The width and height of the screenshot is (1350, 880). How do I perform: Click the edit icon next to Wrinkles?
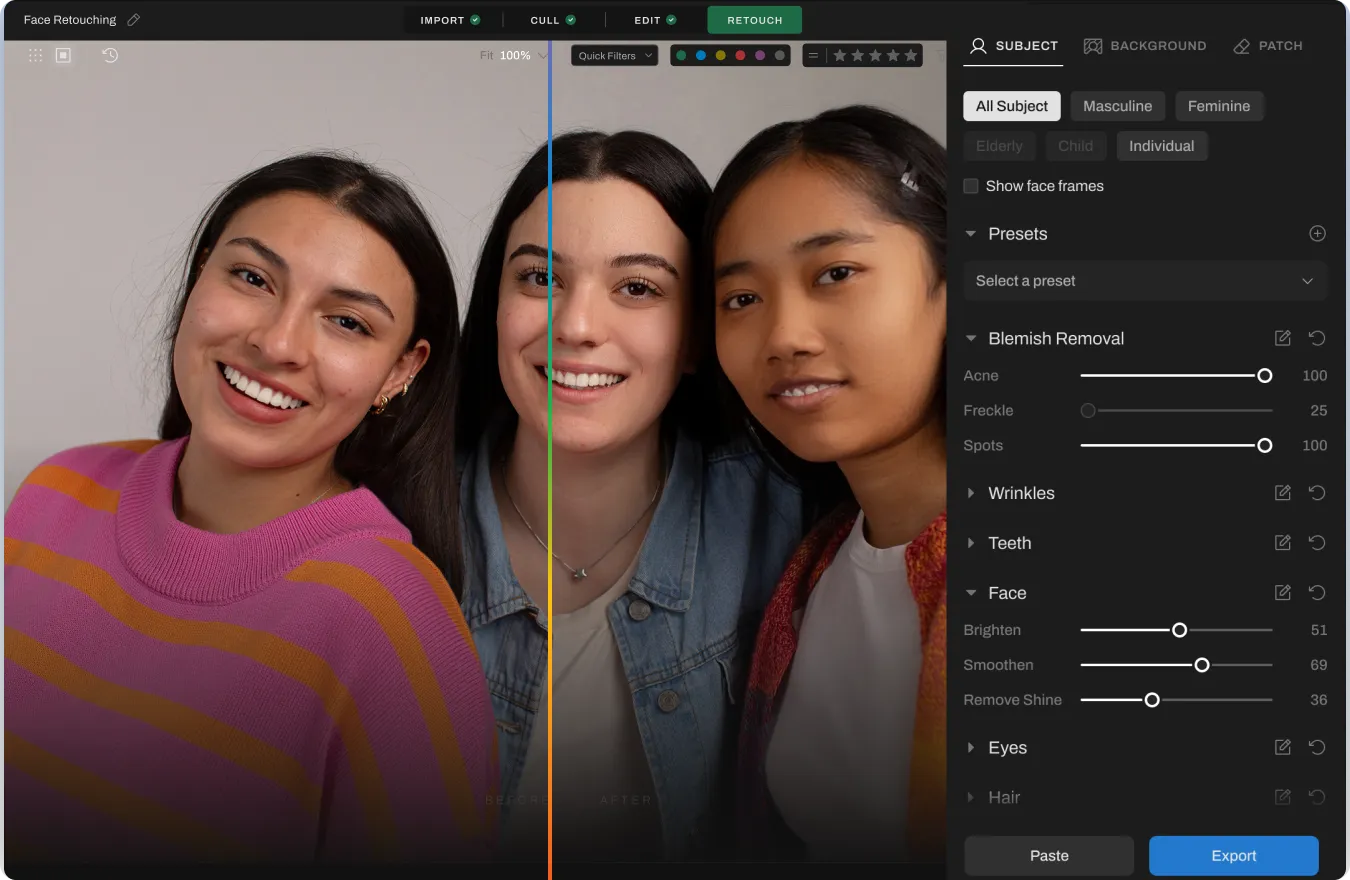pos(1283,493)
